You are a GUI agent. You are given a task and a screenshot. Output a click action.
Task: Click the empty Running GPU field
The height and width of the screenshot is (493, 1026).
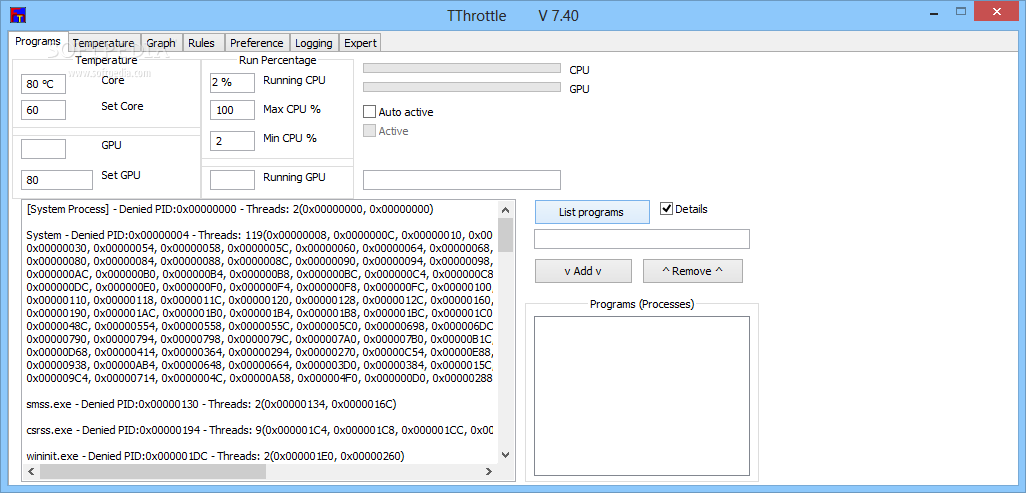coord(232,180)
